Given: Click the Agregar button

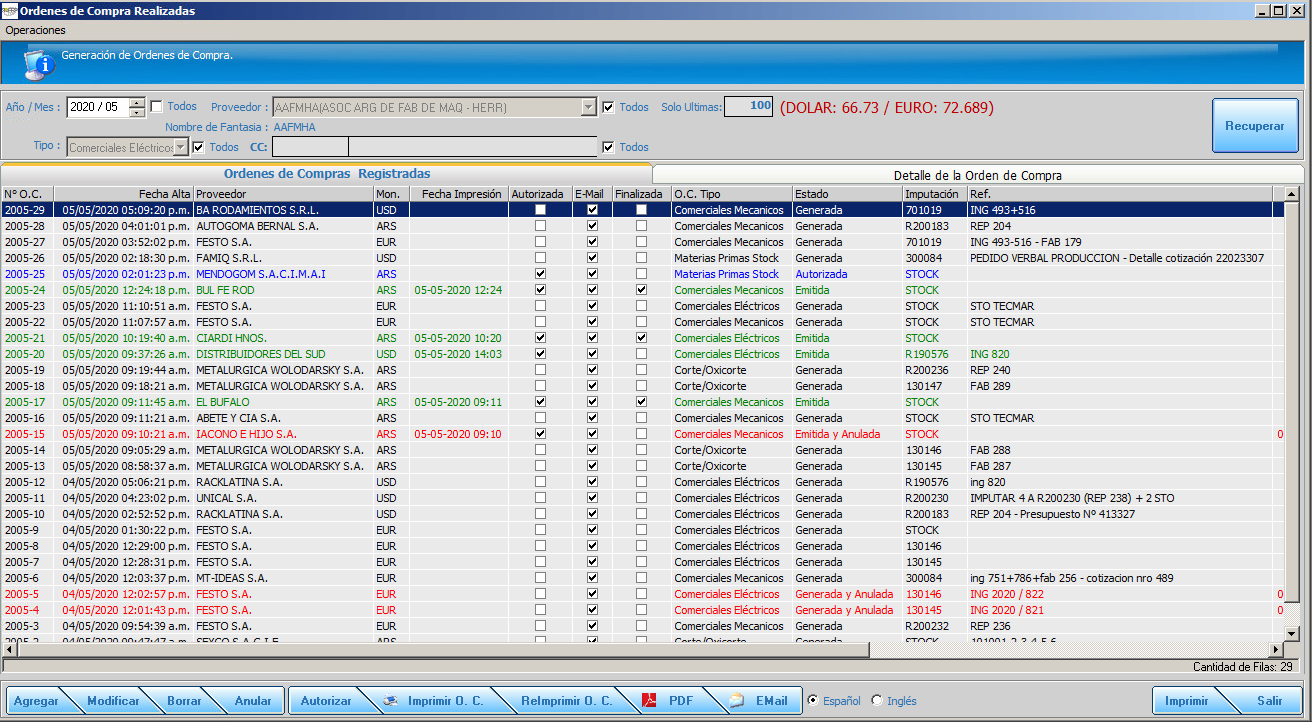Looking at the screenshot, I should click(x=36, y=701).
